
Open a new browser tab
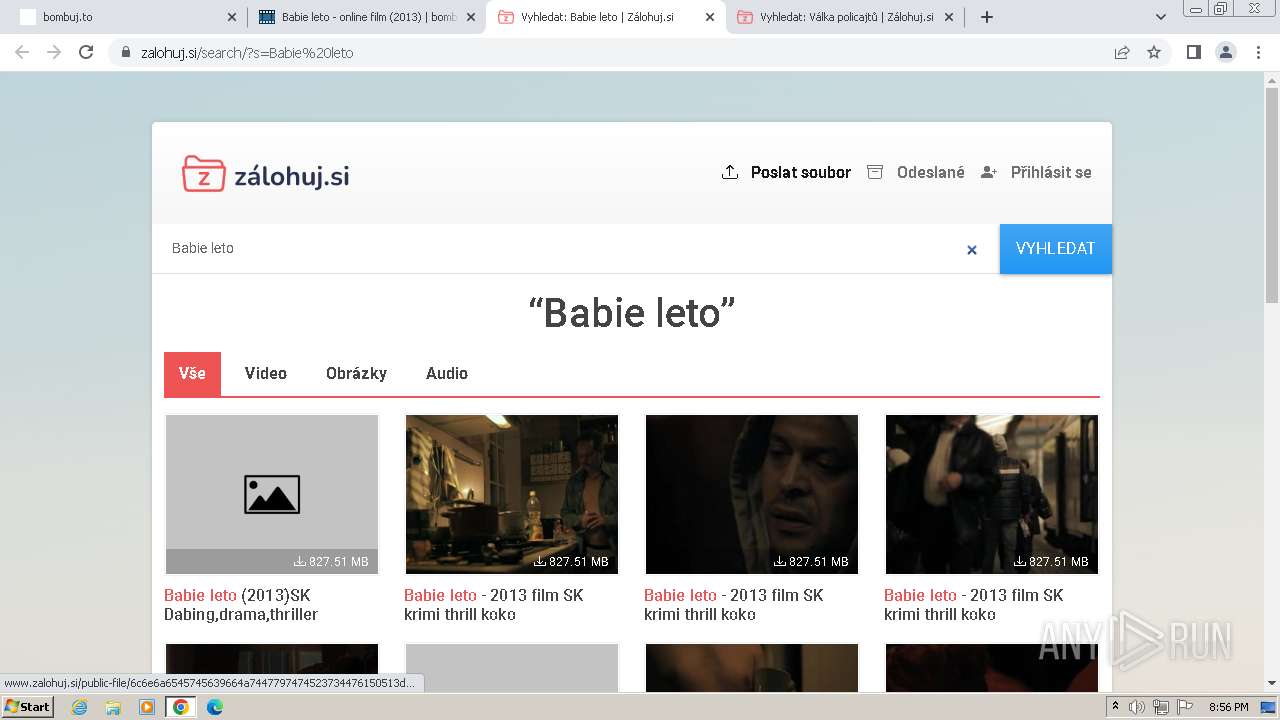point(987,17)
